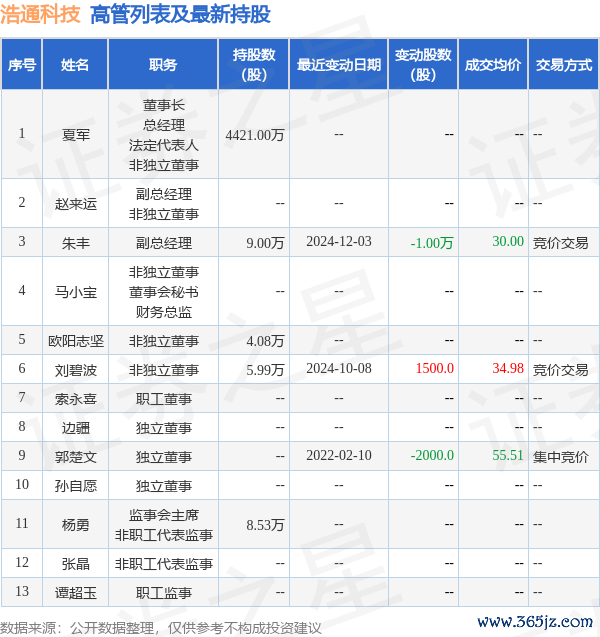Select the name 张晶

coord(76,564)
